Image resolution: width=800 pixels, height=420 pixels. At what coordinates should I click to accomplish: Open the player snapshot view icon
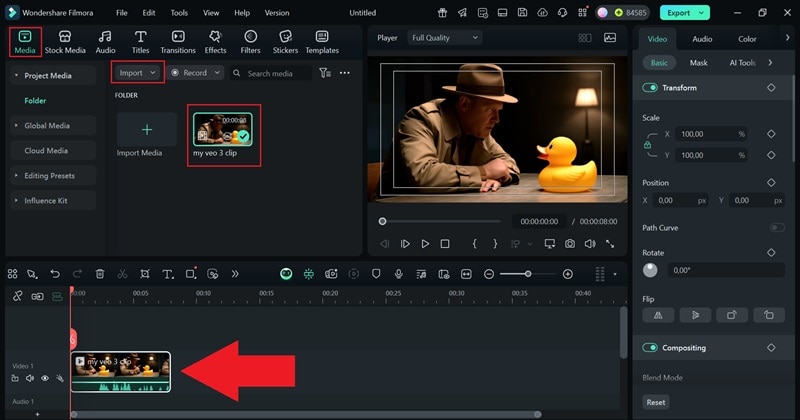click(610, 38)
